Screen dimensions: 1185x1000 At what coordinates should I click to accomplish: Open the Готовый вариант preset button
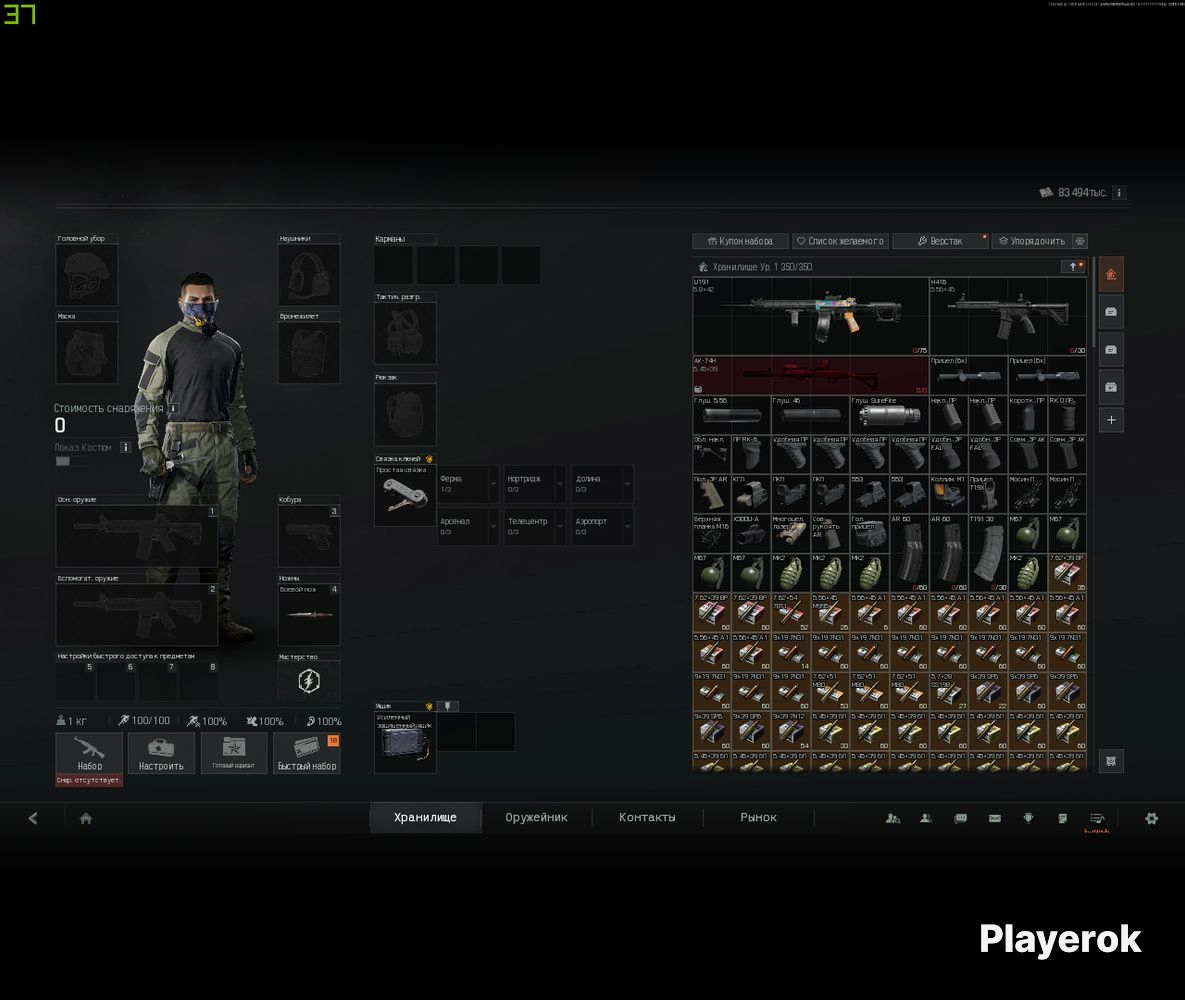pyautogui.click(x=234, y=753)
